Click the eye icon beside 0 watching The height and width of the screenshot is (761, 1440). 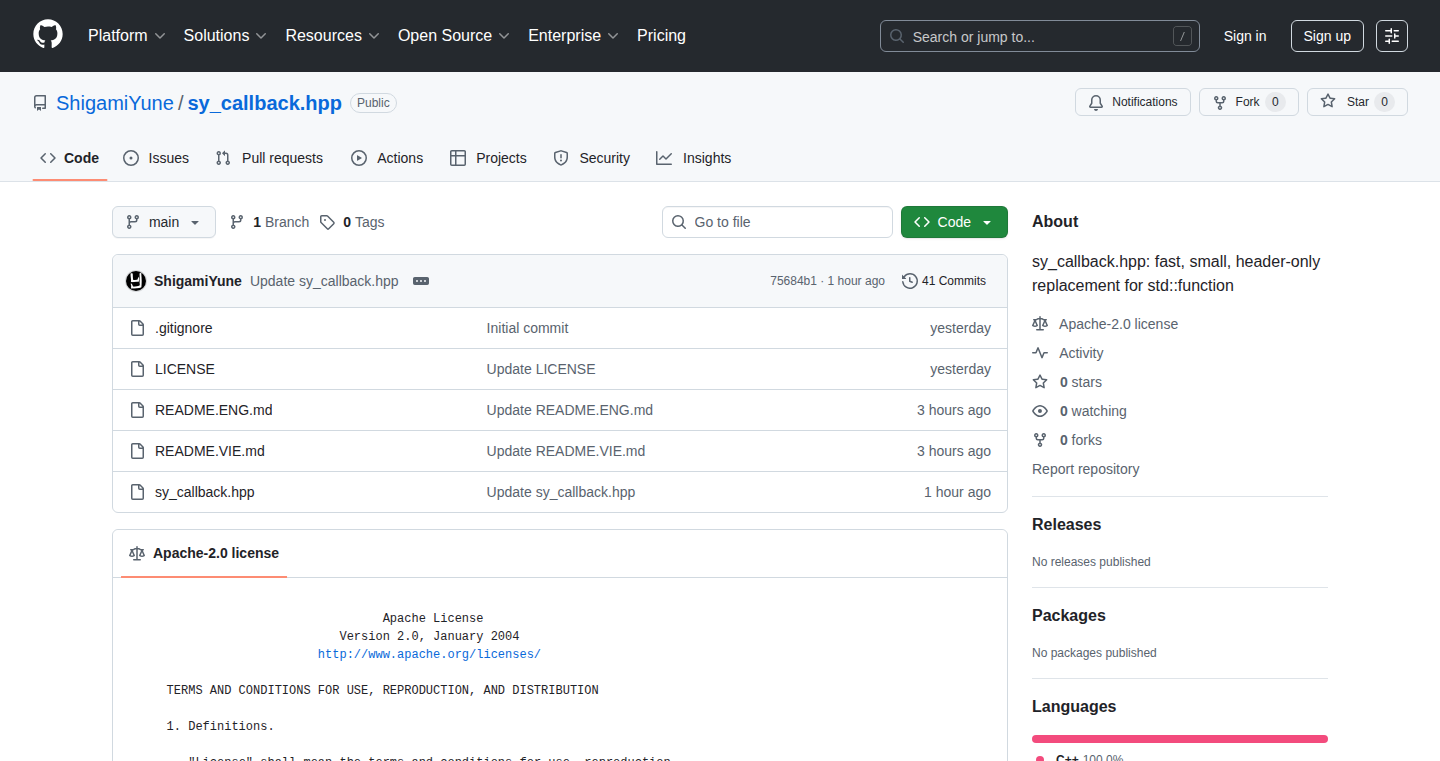(x=1040, y=411)
